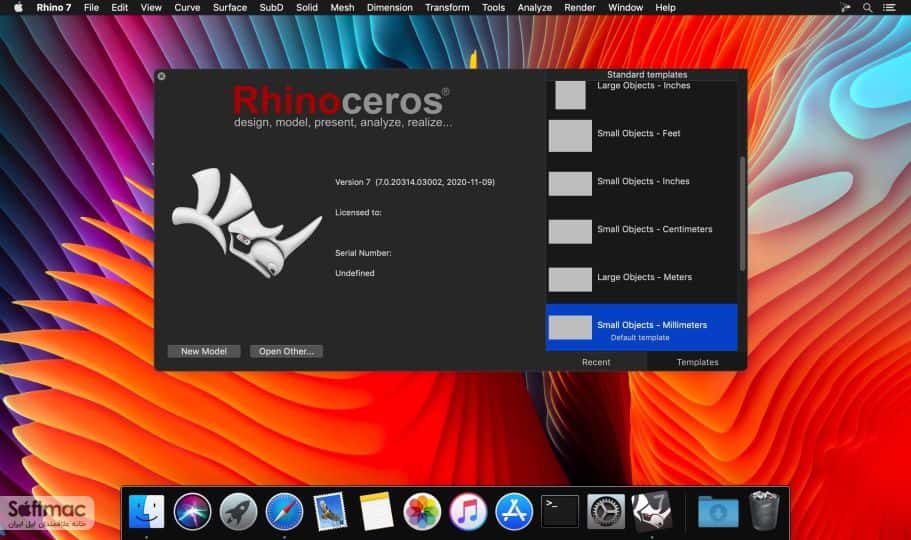
Task: Open Spotlight search magnifier icon
Action: (867, 8)
